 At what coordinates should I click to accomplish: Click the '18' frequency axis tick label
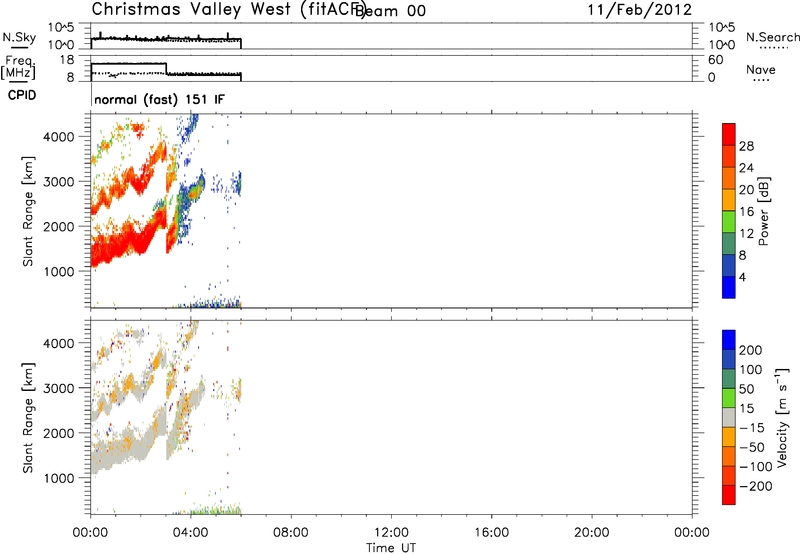coord(67,60)
